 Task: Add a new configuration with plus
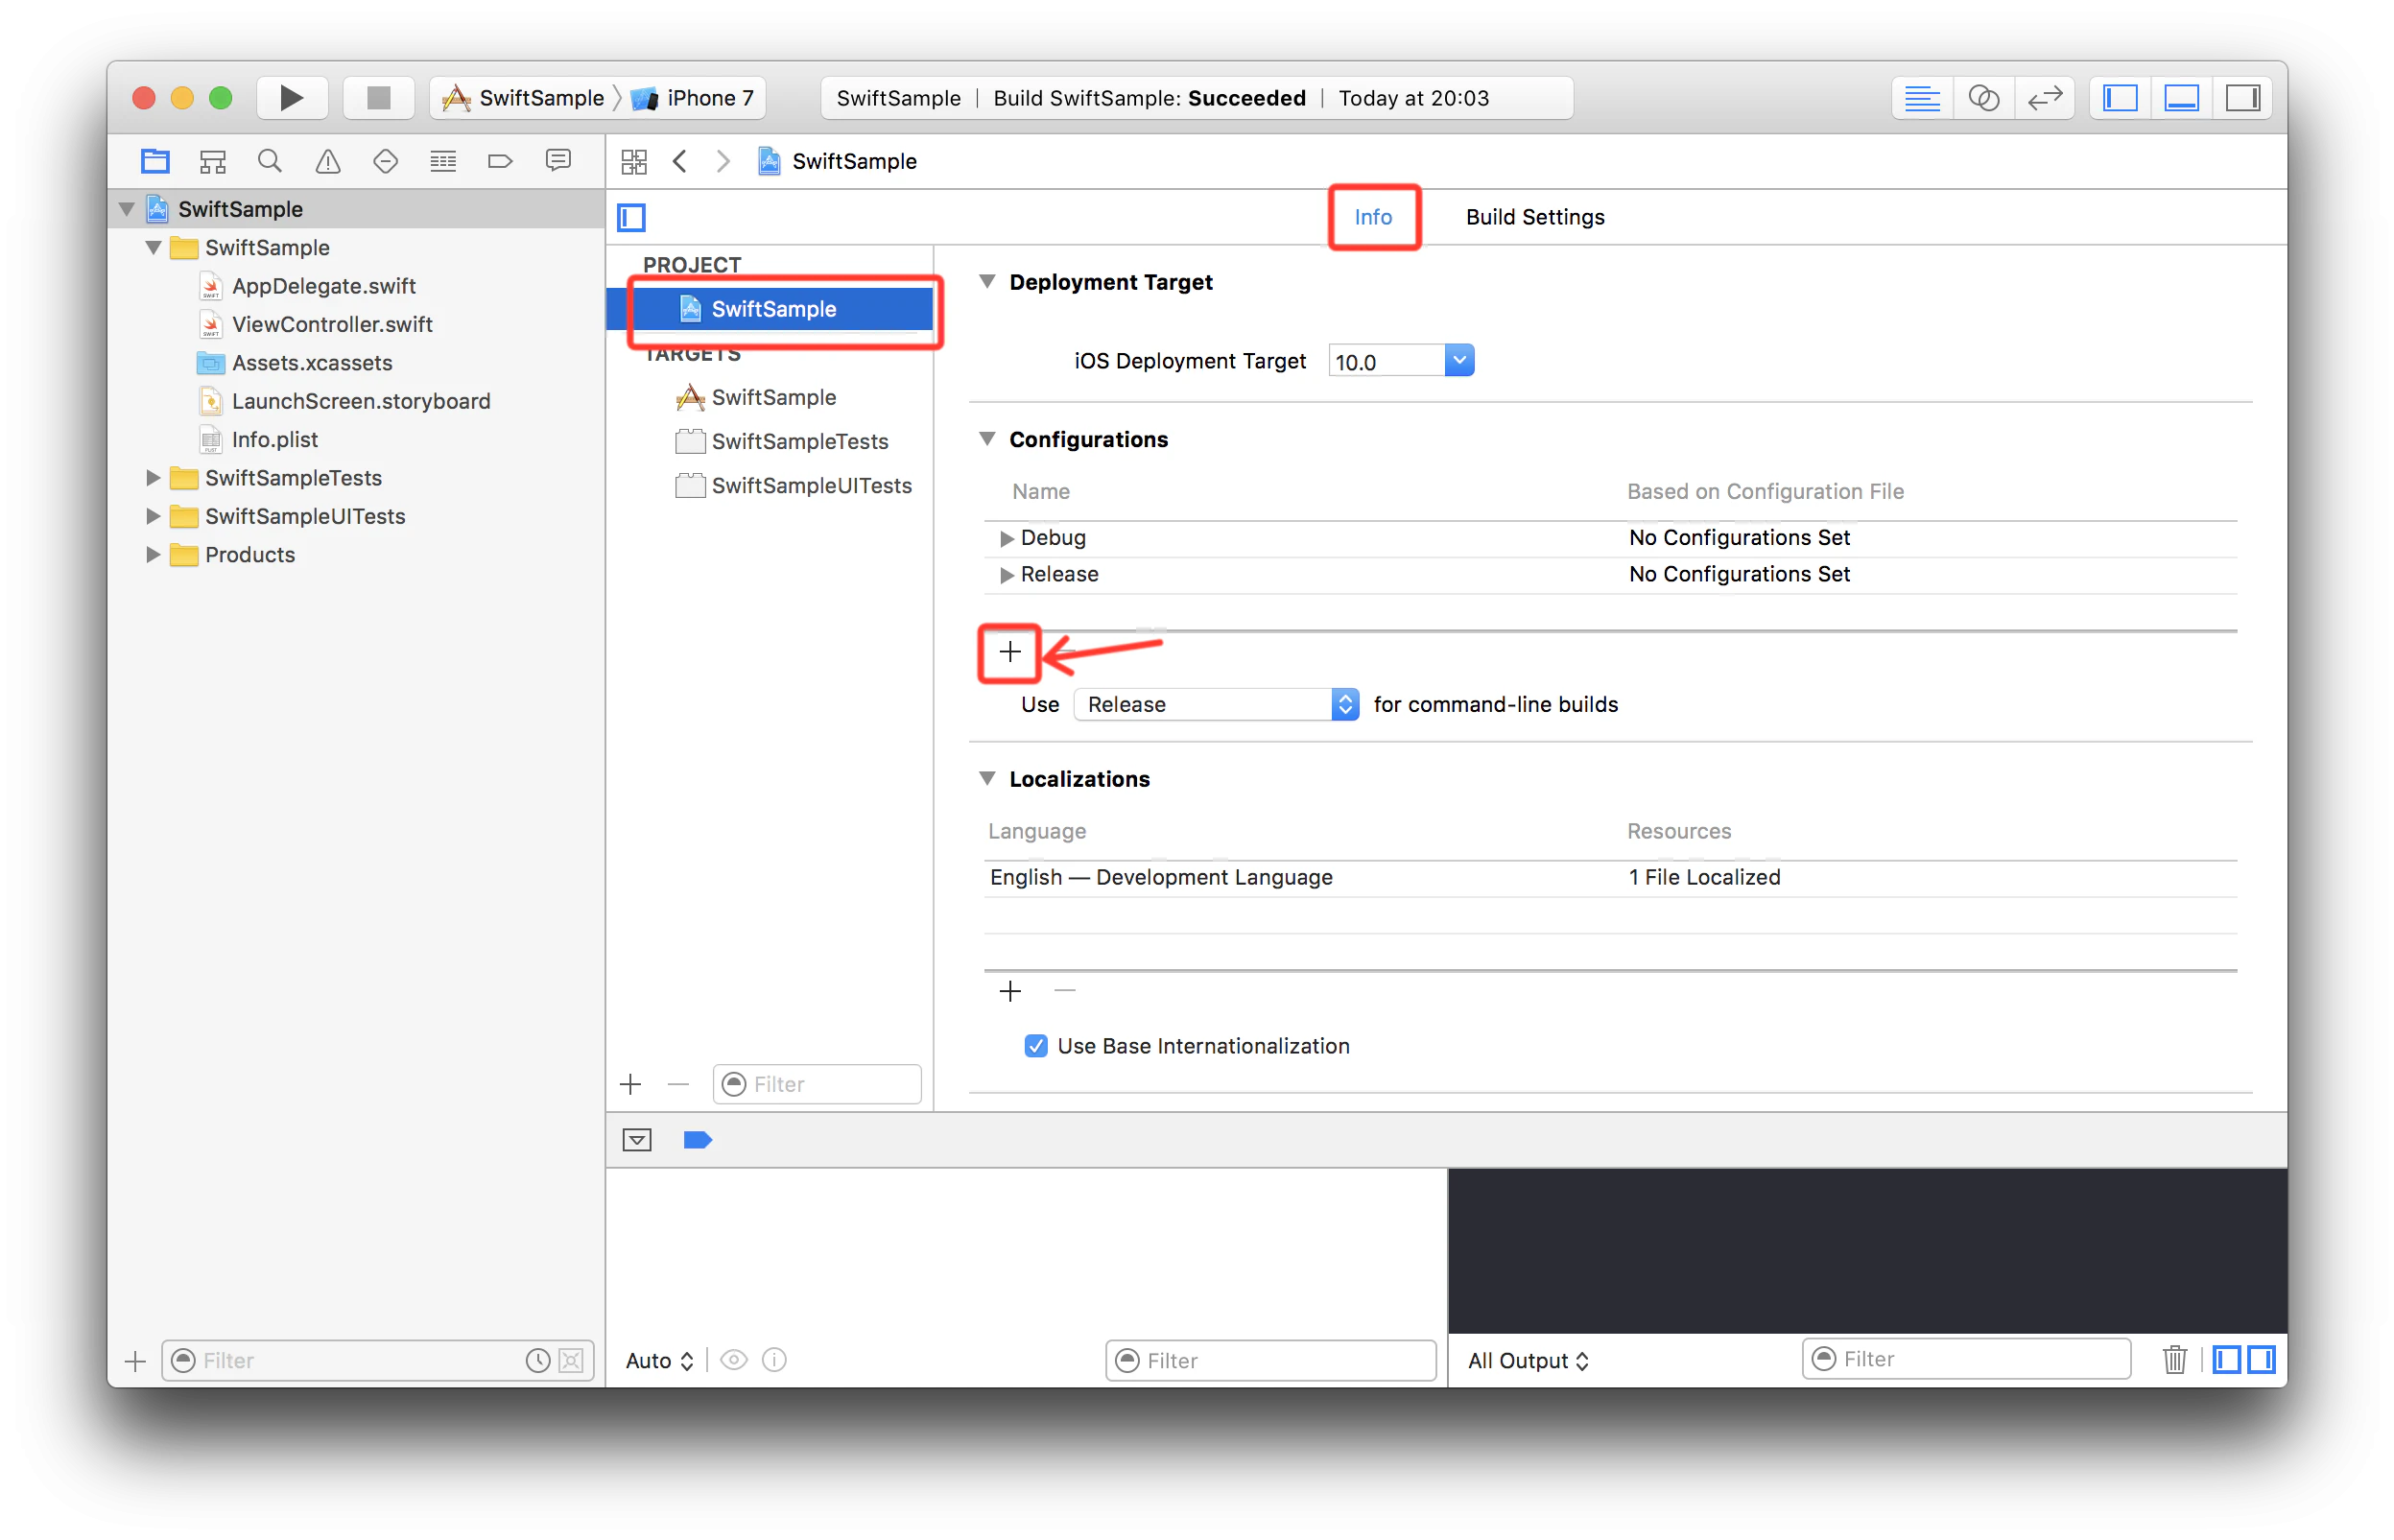point(1010,652)
